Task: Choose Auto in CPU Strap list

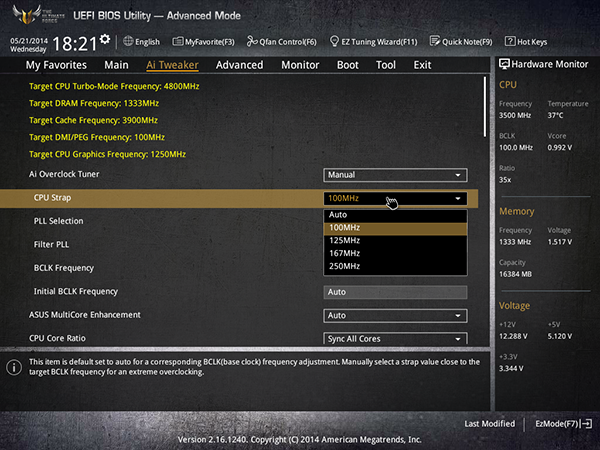Action: pyautogui.click(x=395, y=215)
